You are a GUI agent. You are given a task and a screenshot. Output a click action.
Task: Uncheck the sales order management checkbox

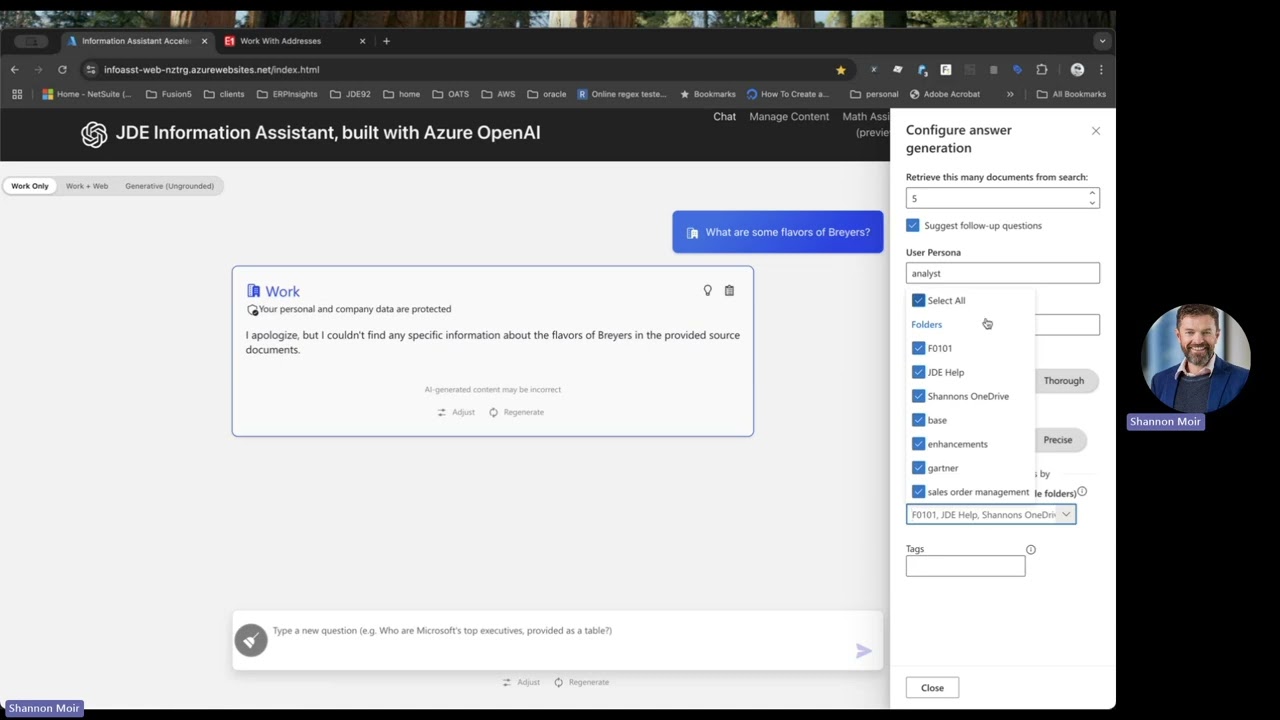918,492
